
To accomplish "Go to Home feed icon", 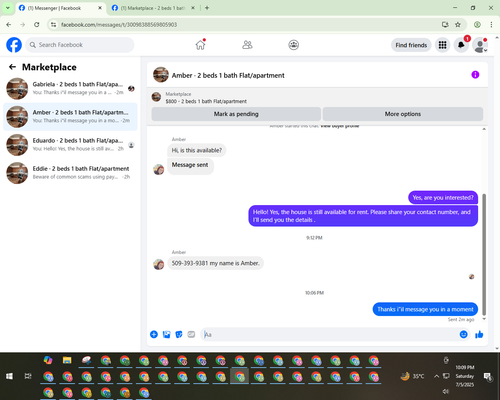I will coord(200,45).
